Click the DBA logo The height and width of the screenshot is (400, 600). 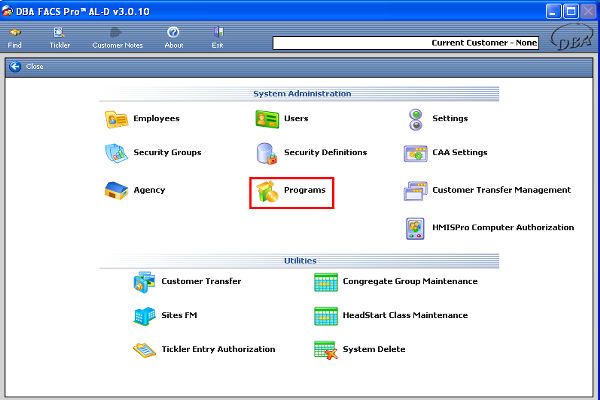571,37
